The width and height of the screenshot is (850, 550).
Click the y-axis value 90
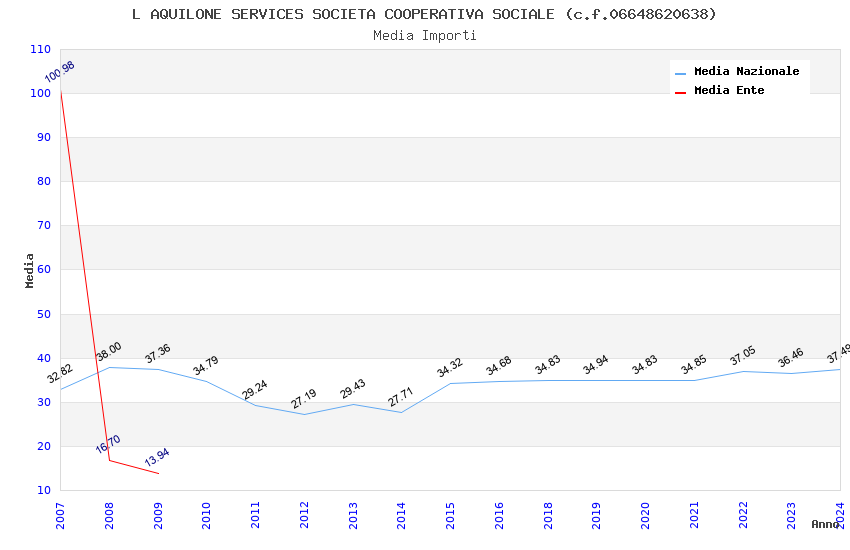click(44, 138)
